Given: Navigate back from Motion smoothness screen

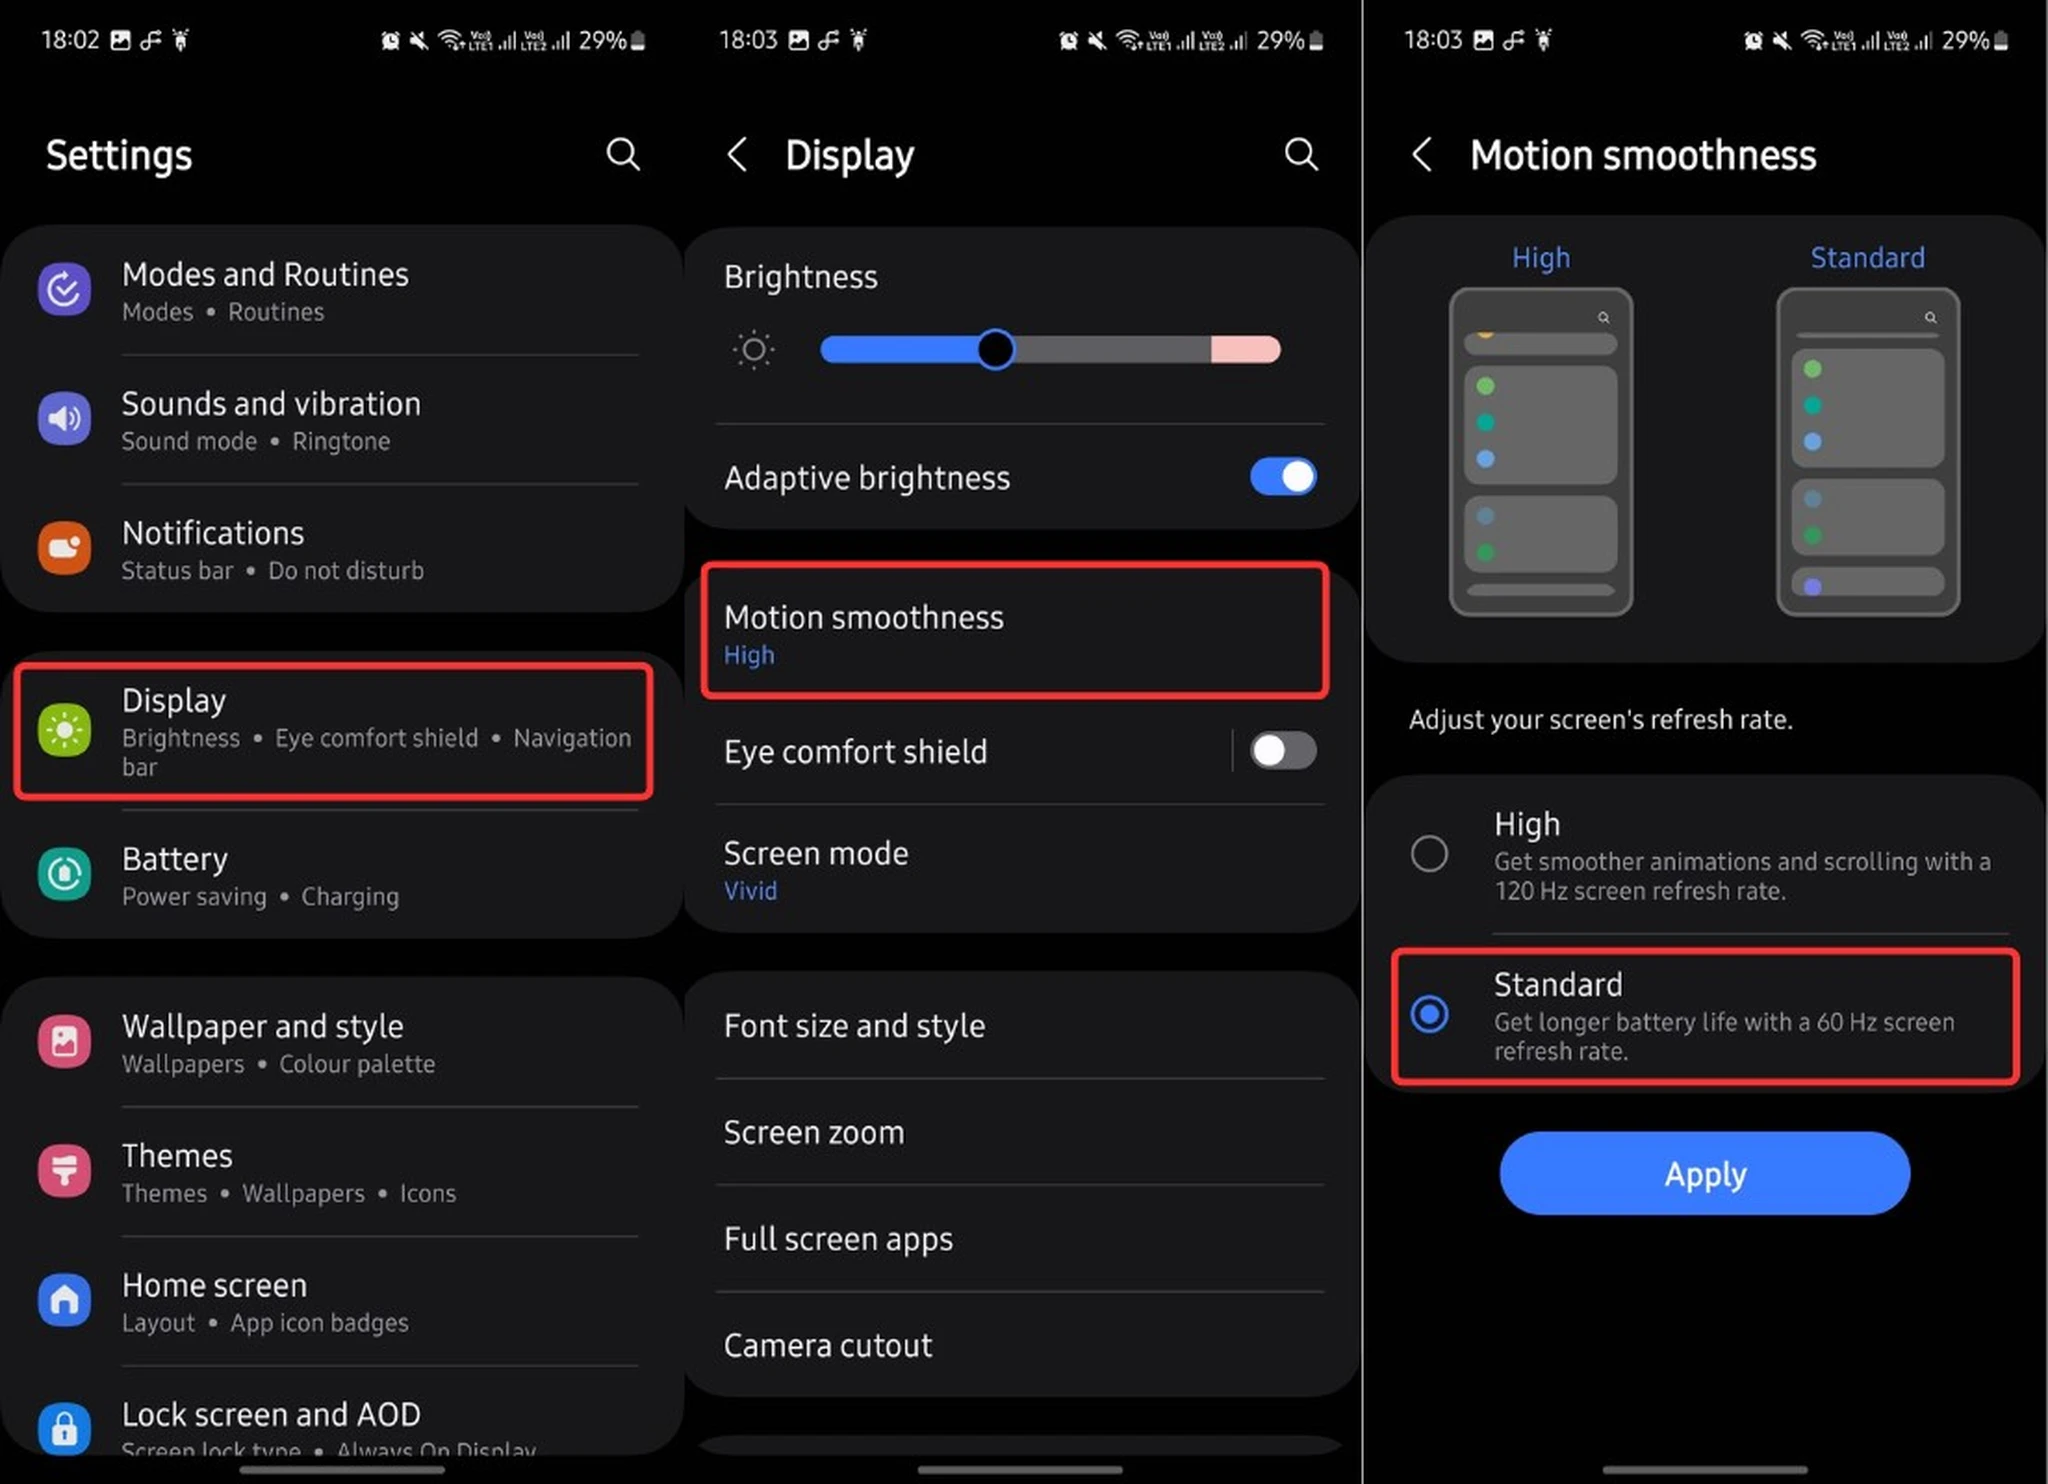Looking at the screenshot, I should 1420,154.
